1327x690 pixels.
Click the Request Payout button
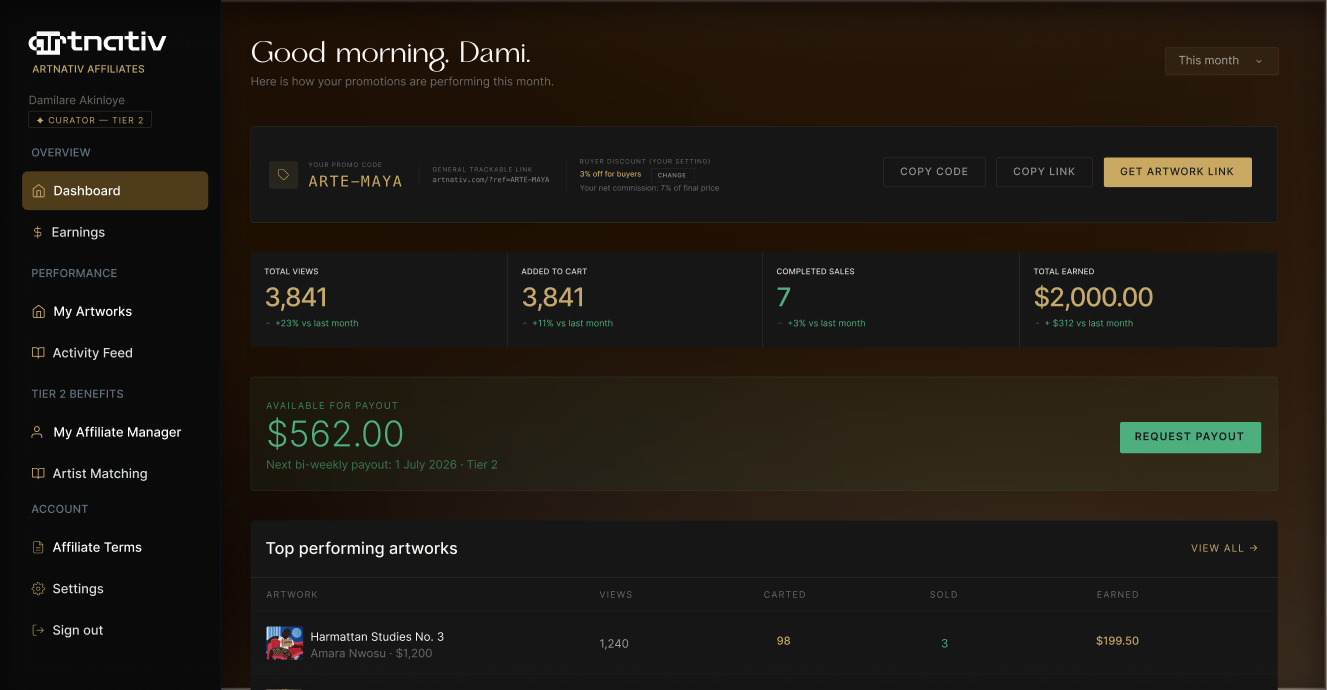(x=1190, y=437)
